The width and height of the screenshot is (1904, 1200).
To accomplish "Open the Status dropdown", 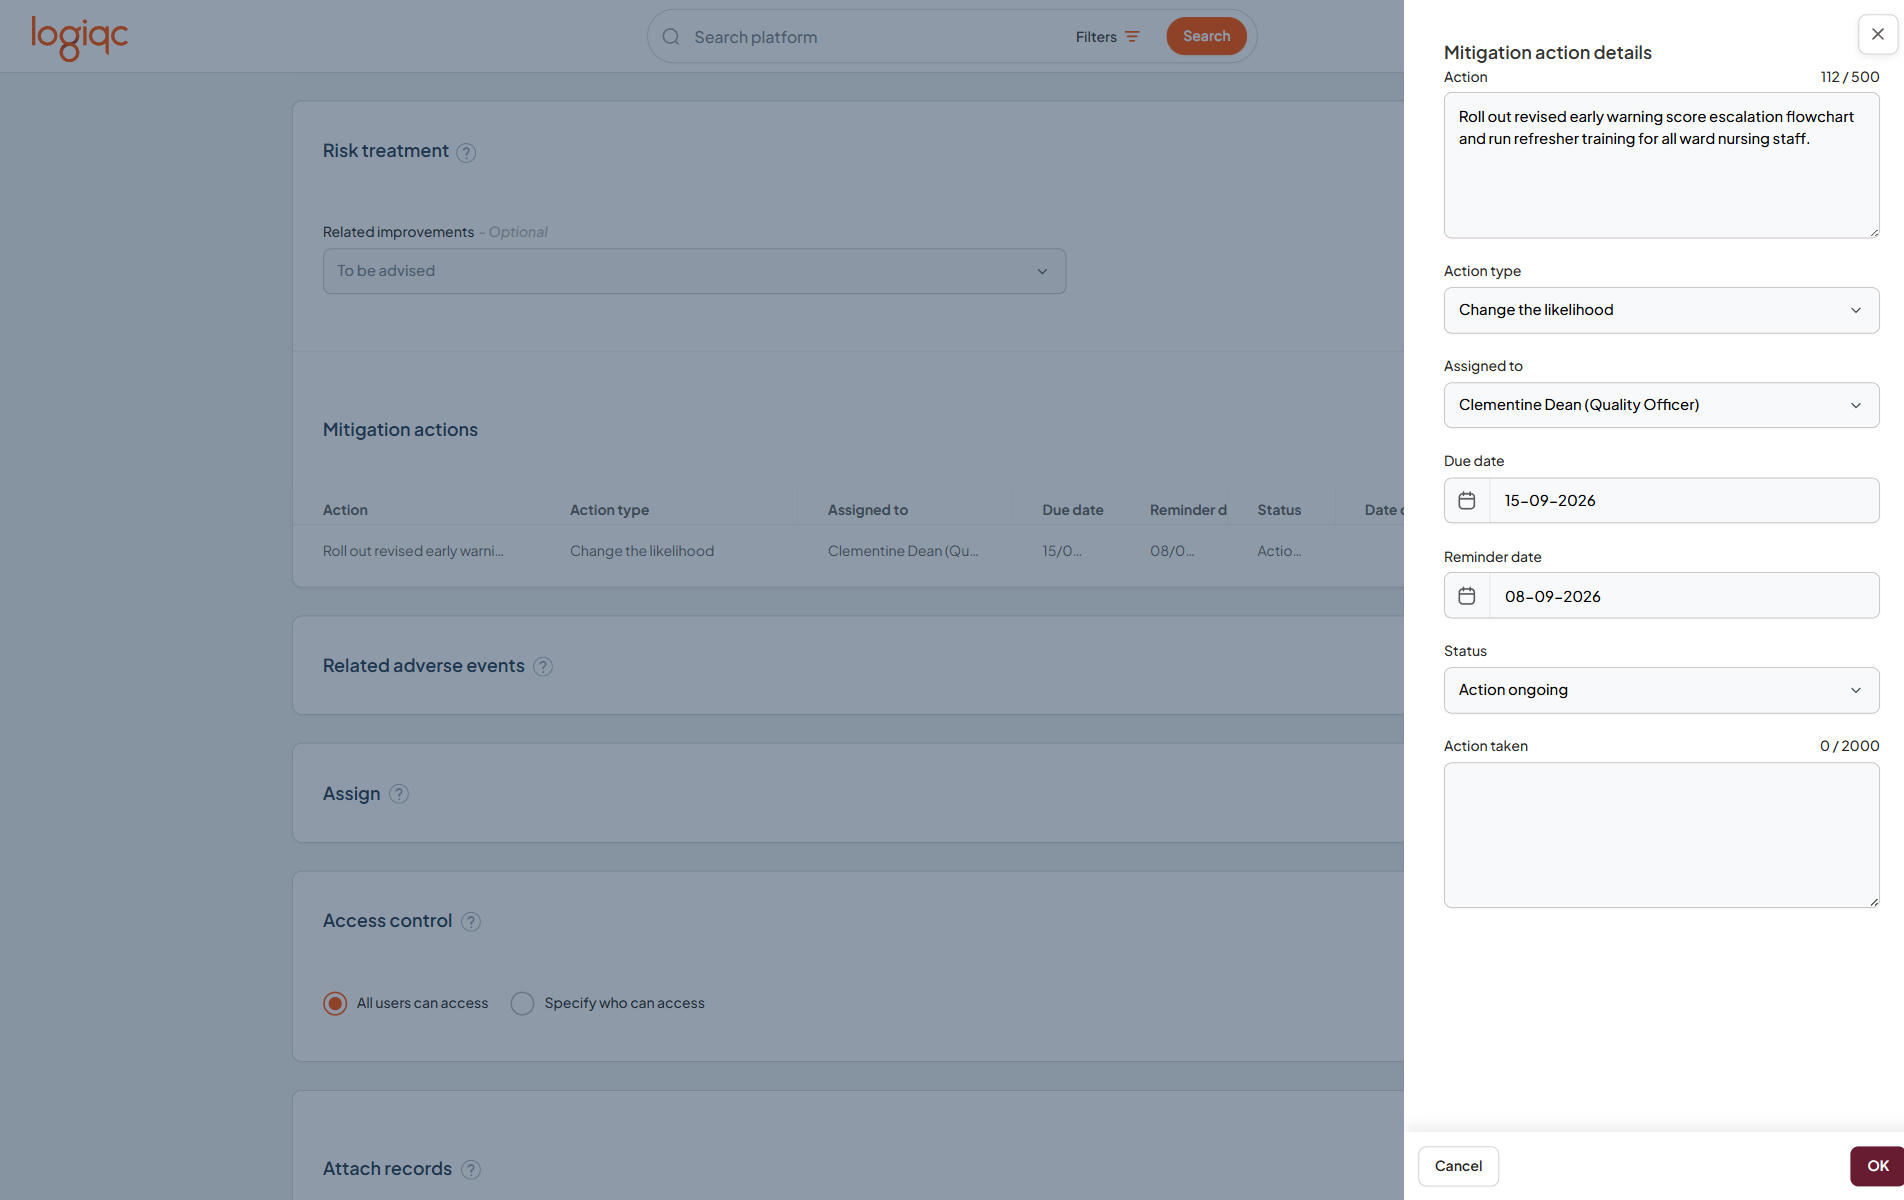I will click(1661, 690).
